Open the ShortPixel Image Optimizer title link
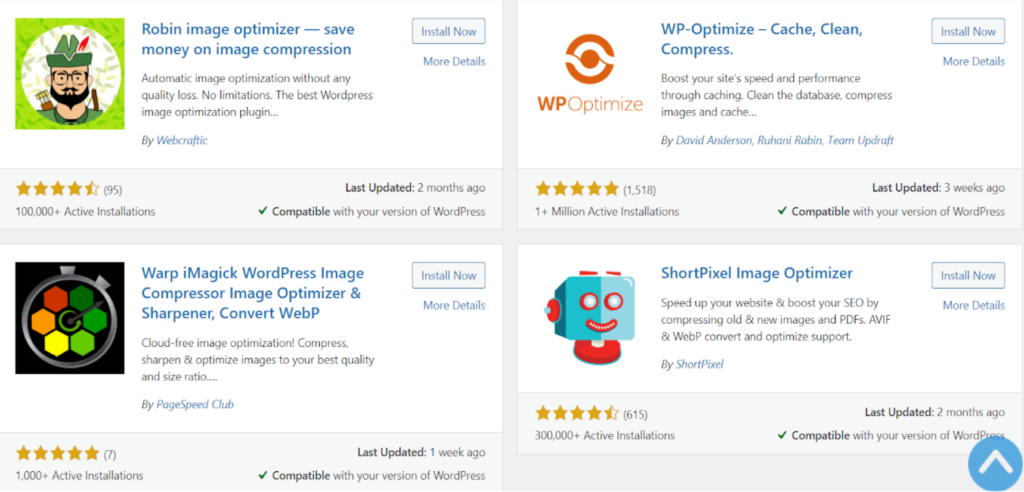 coord(757,272)
